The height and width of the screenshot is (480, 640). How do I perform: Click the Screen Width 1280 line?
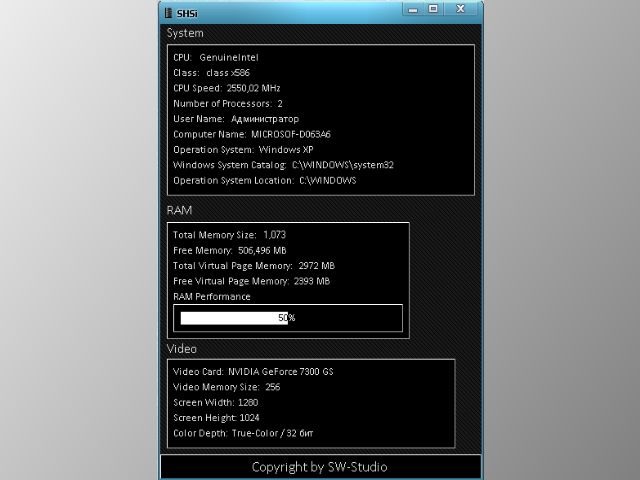click(215, 402)
